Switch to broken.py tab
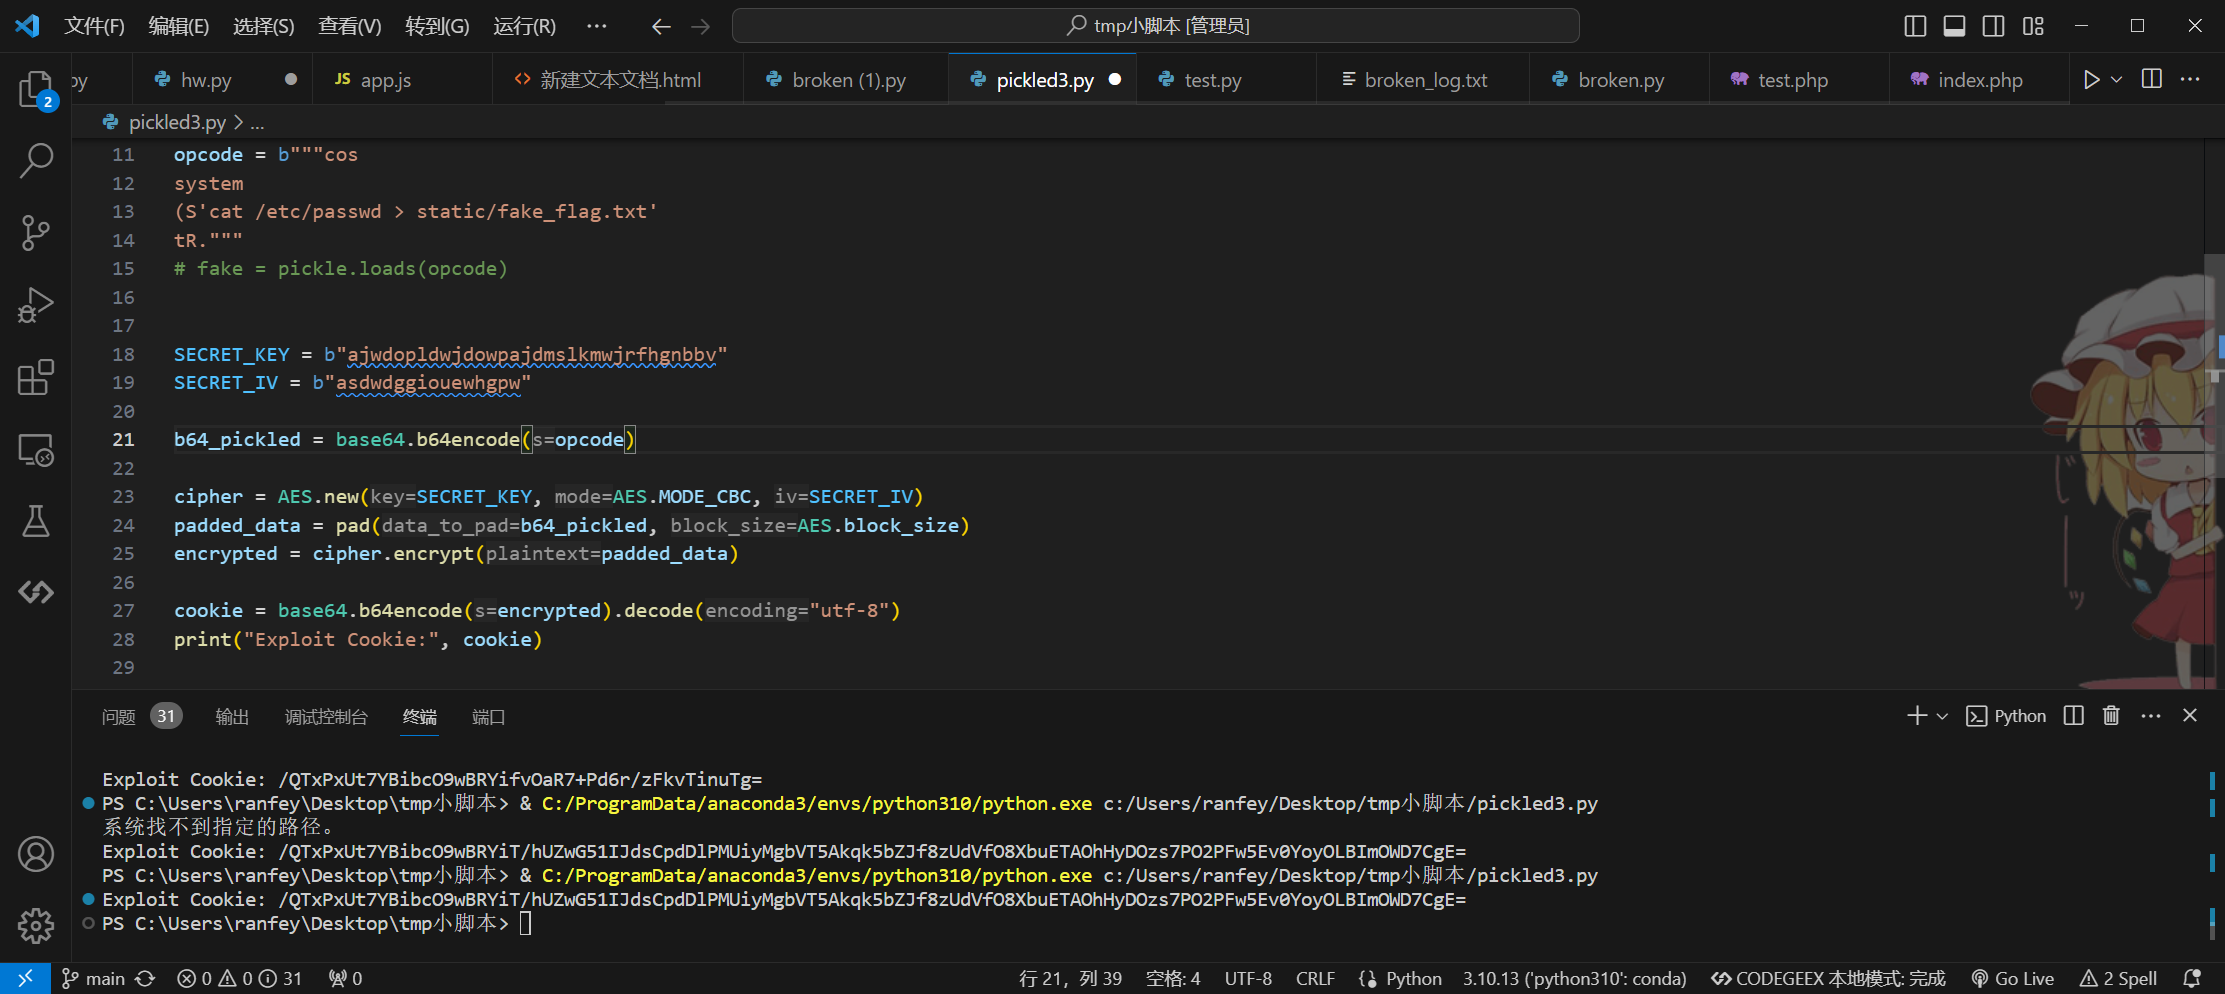 pyautogui.click(x=1620, y=80)
